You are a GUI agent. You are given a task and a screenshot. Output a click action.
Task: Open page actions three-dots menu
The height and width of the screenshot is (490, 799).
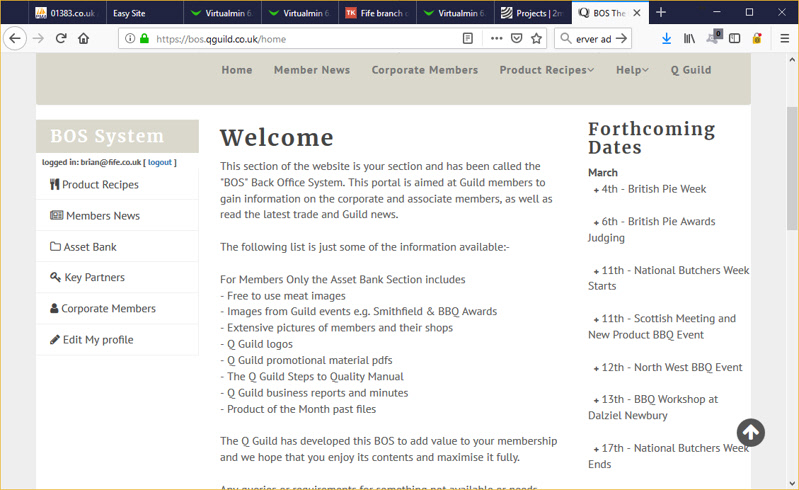(x=496, y=39)
